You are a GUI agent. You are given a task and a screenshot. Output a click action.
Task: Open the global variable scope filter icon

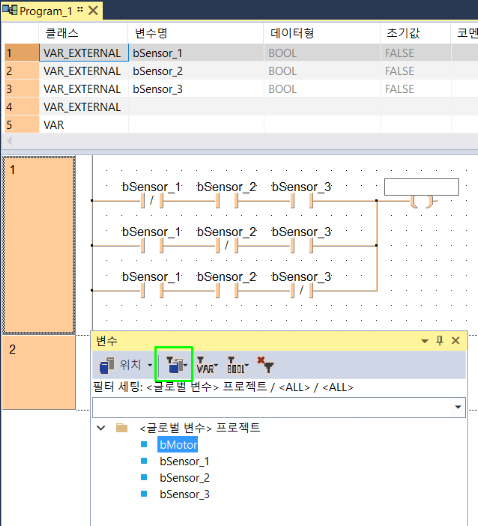[176, 365]
